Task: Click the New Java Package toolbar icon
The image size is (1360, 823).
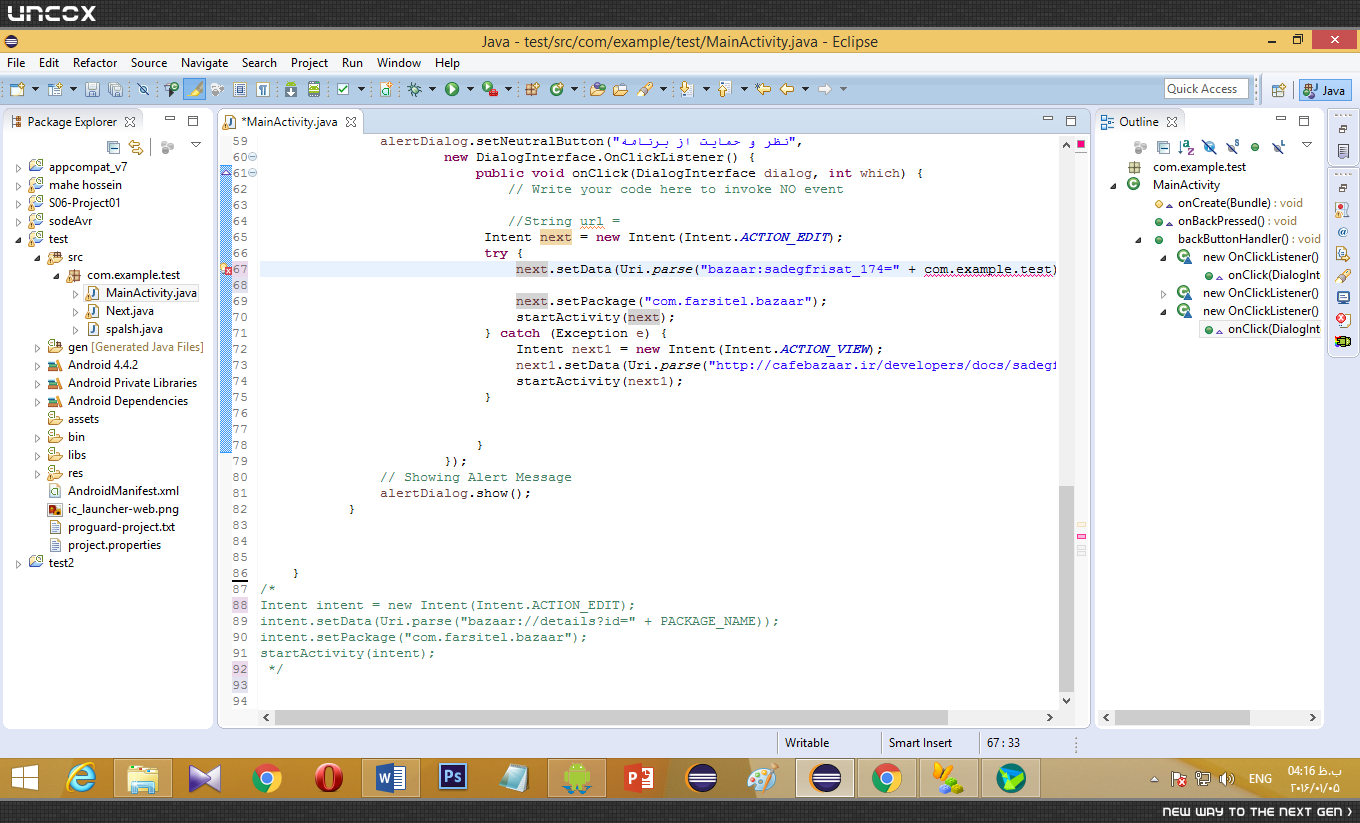Action: (532, 89)
